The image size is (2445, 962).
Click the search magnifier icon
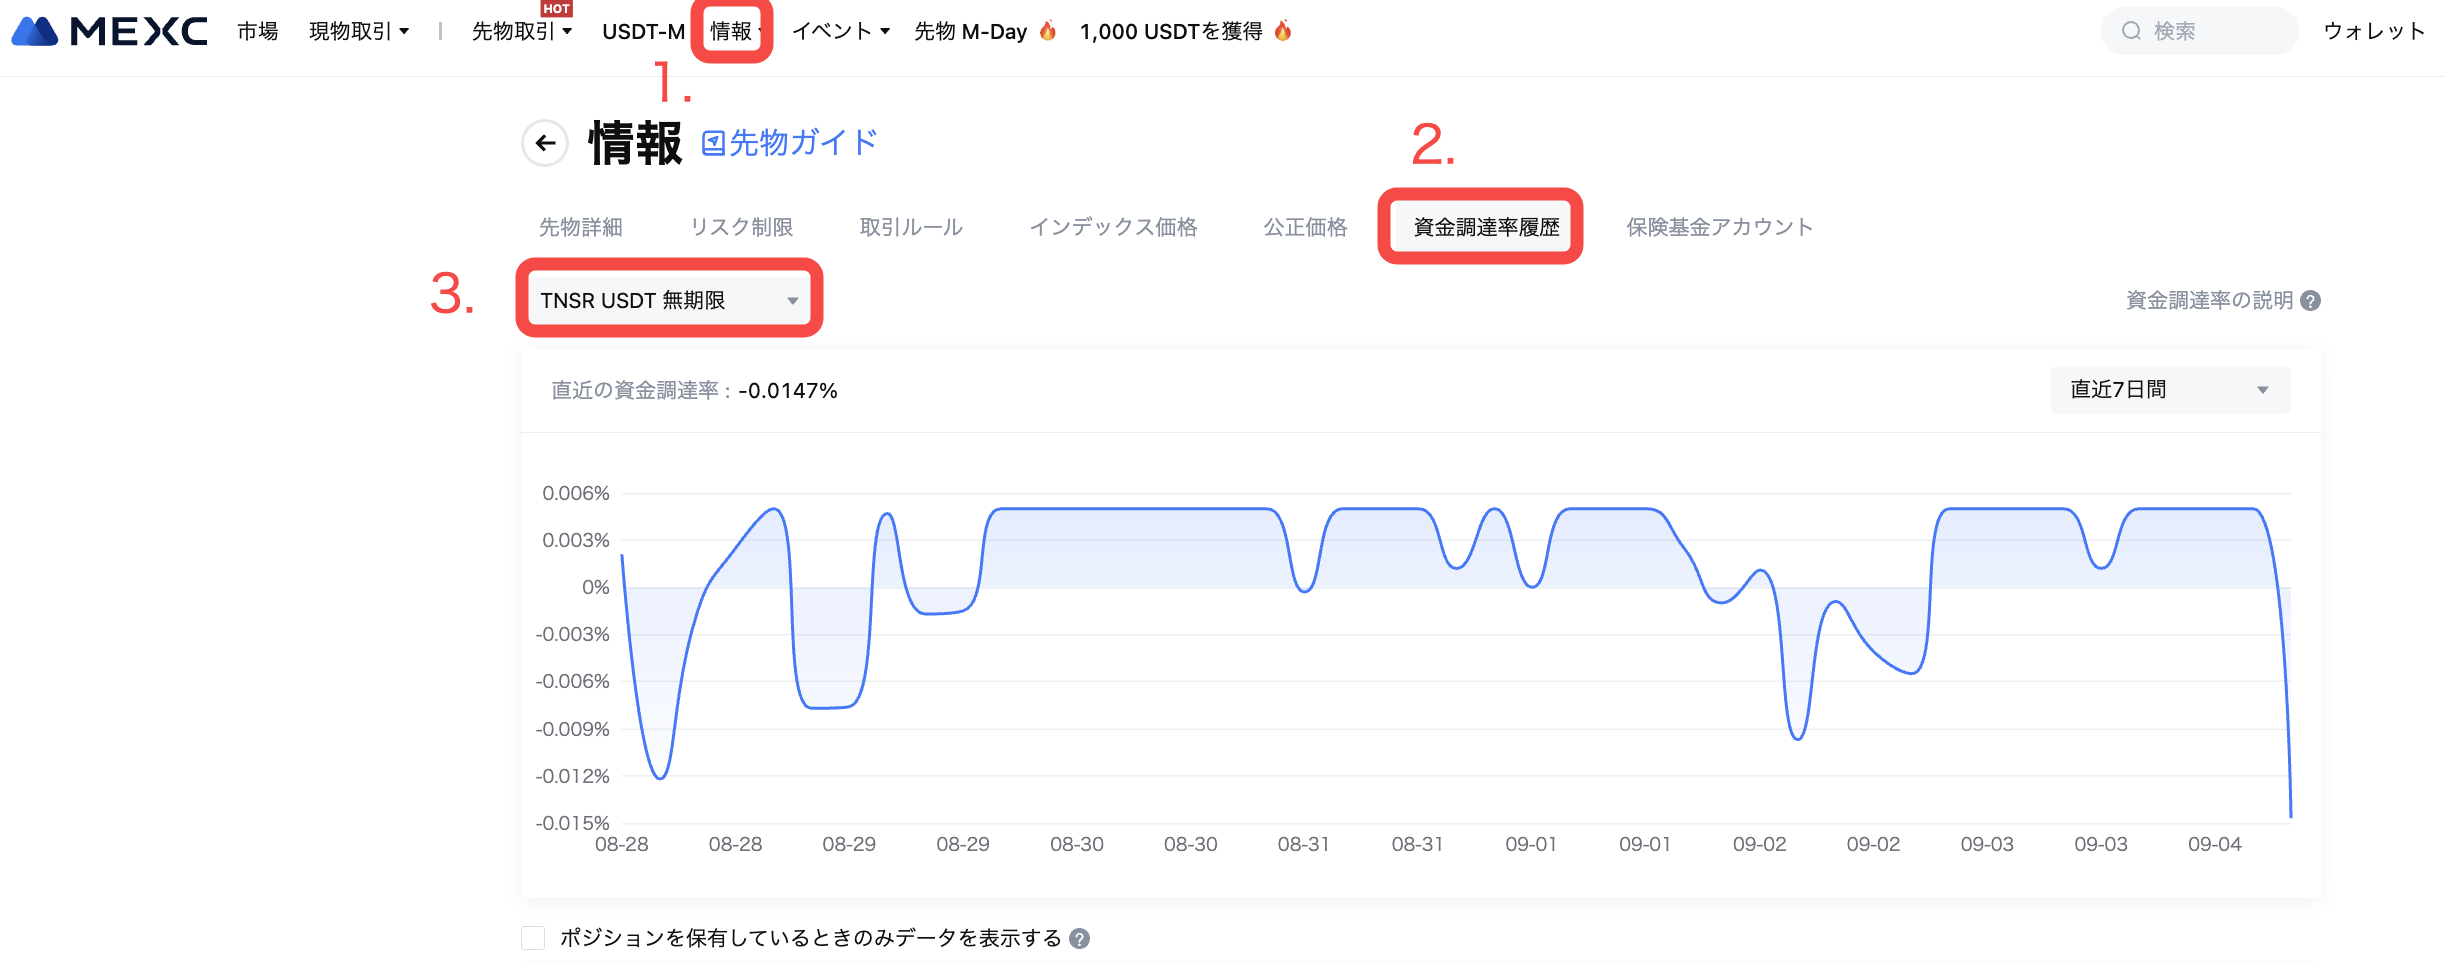pos(2131,31)
